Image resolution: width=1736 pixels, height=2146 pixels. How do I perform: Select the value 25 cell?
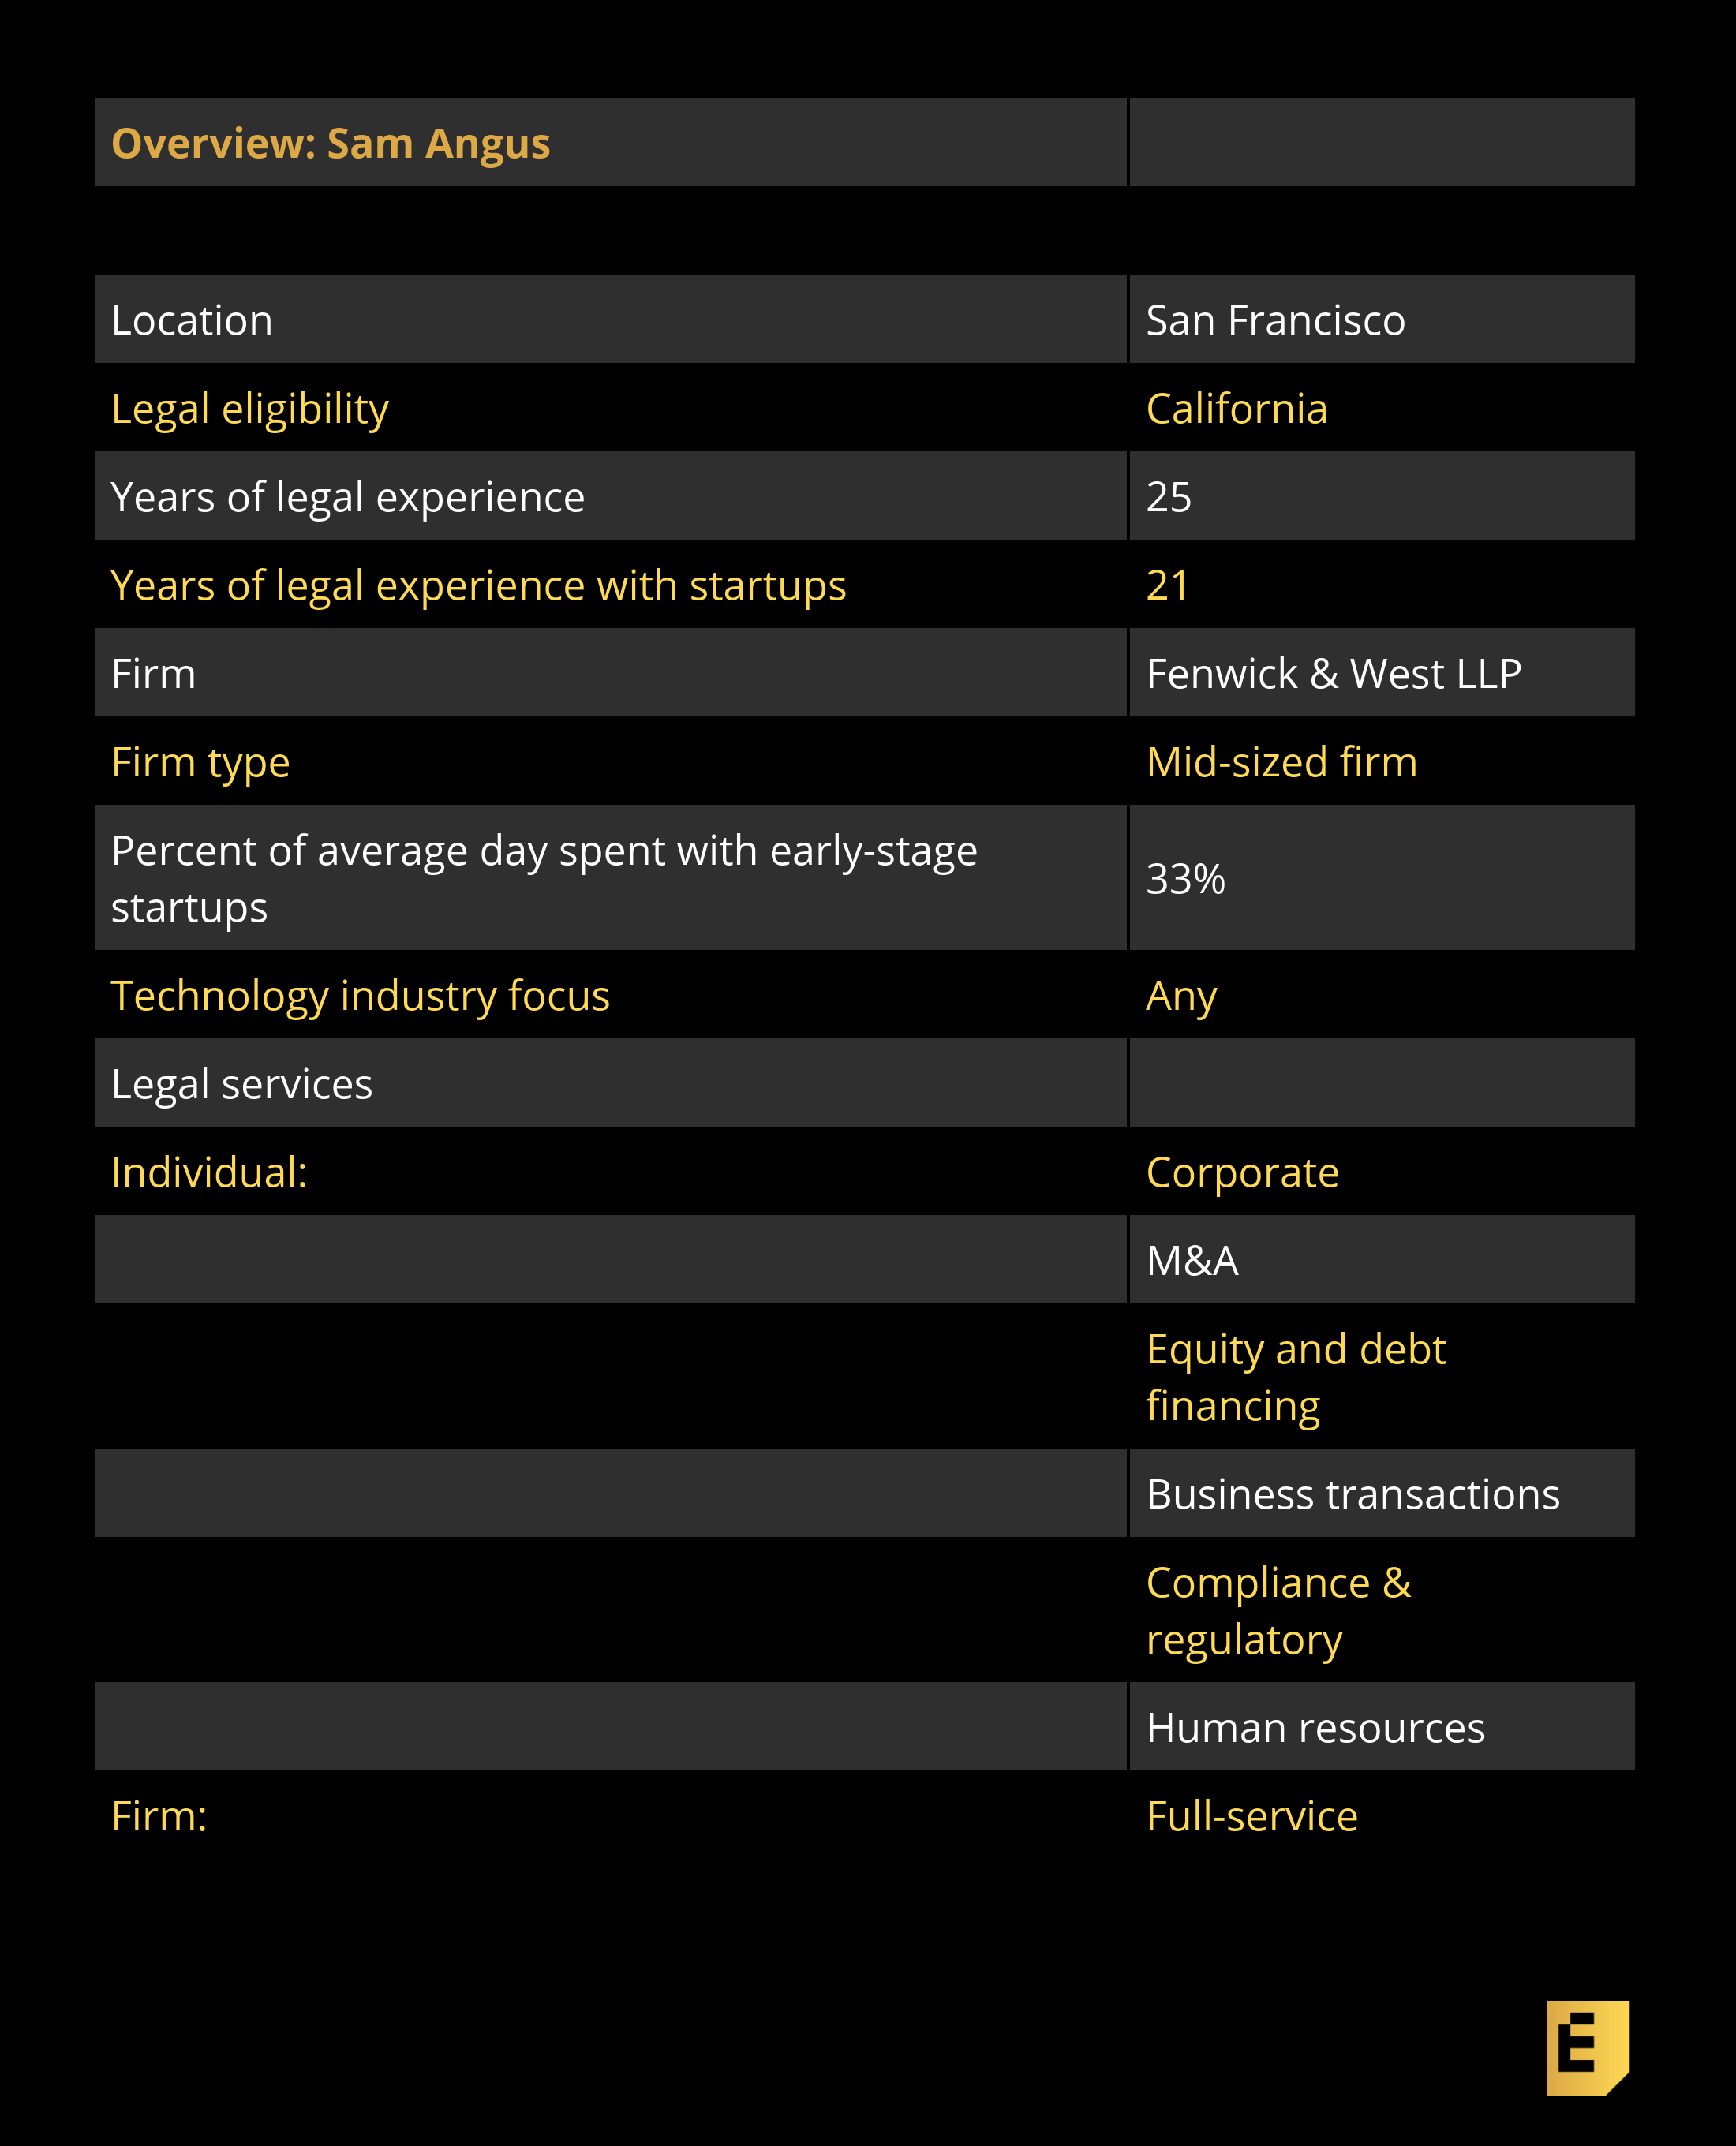pos(1168,497)
